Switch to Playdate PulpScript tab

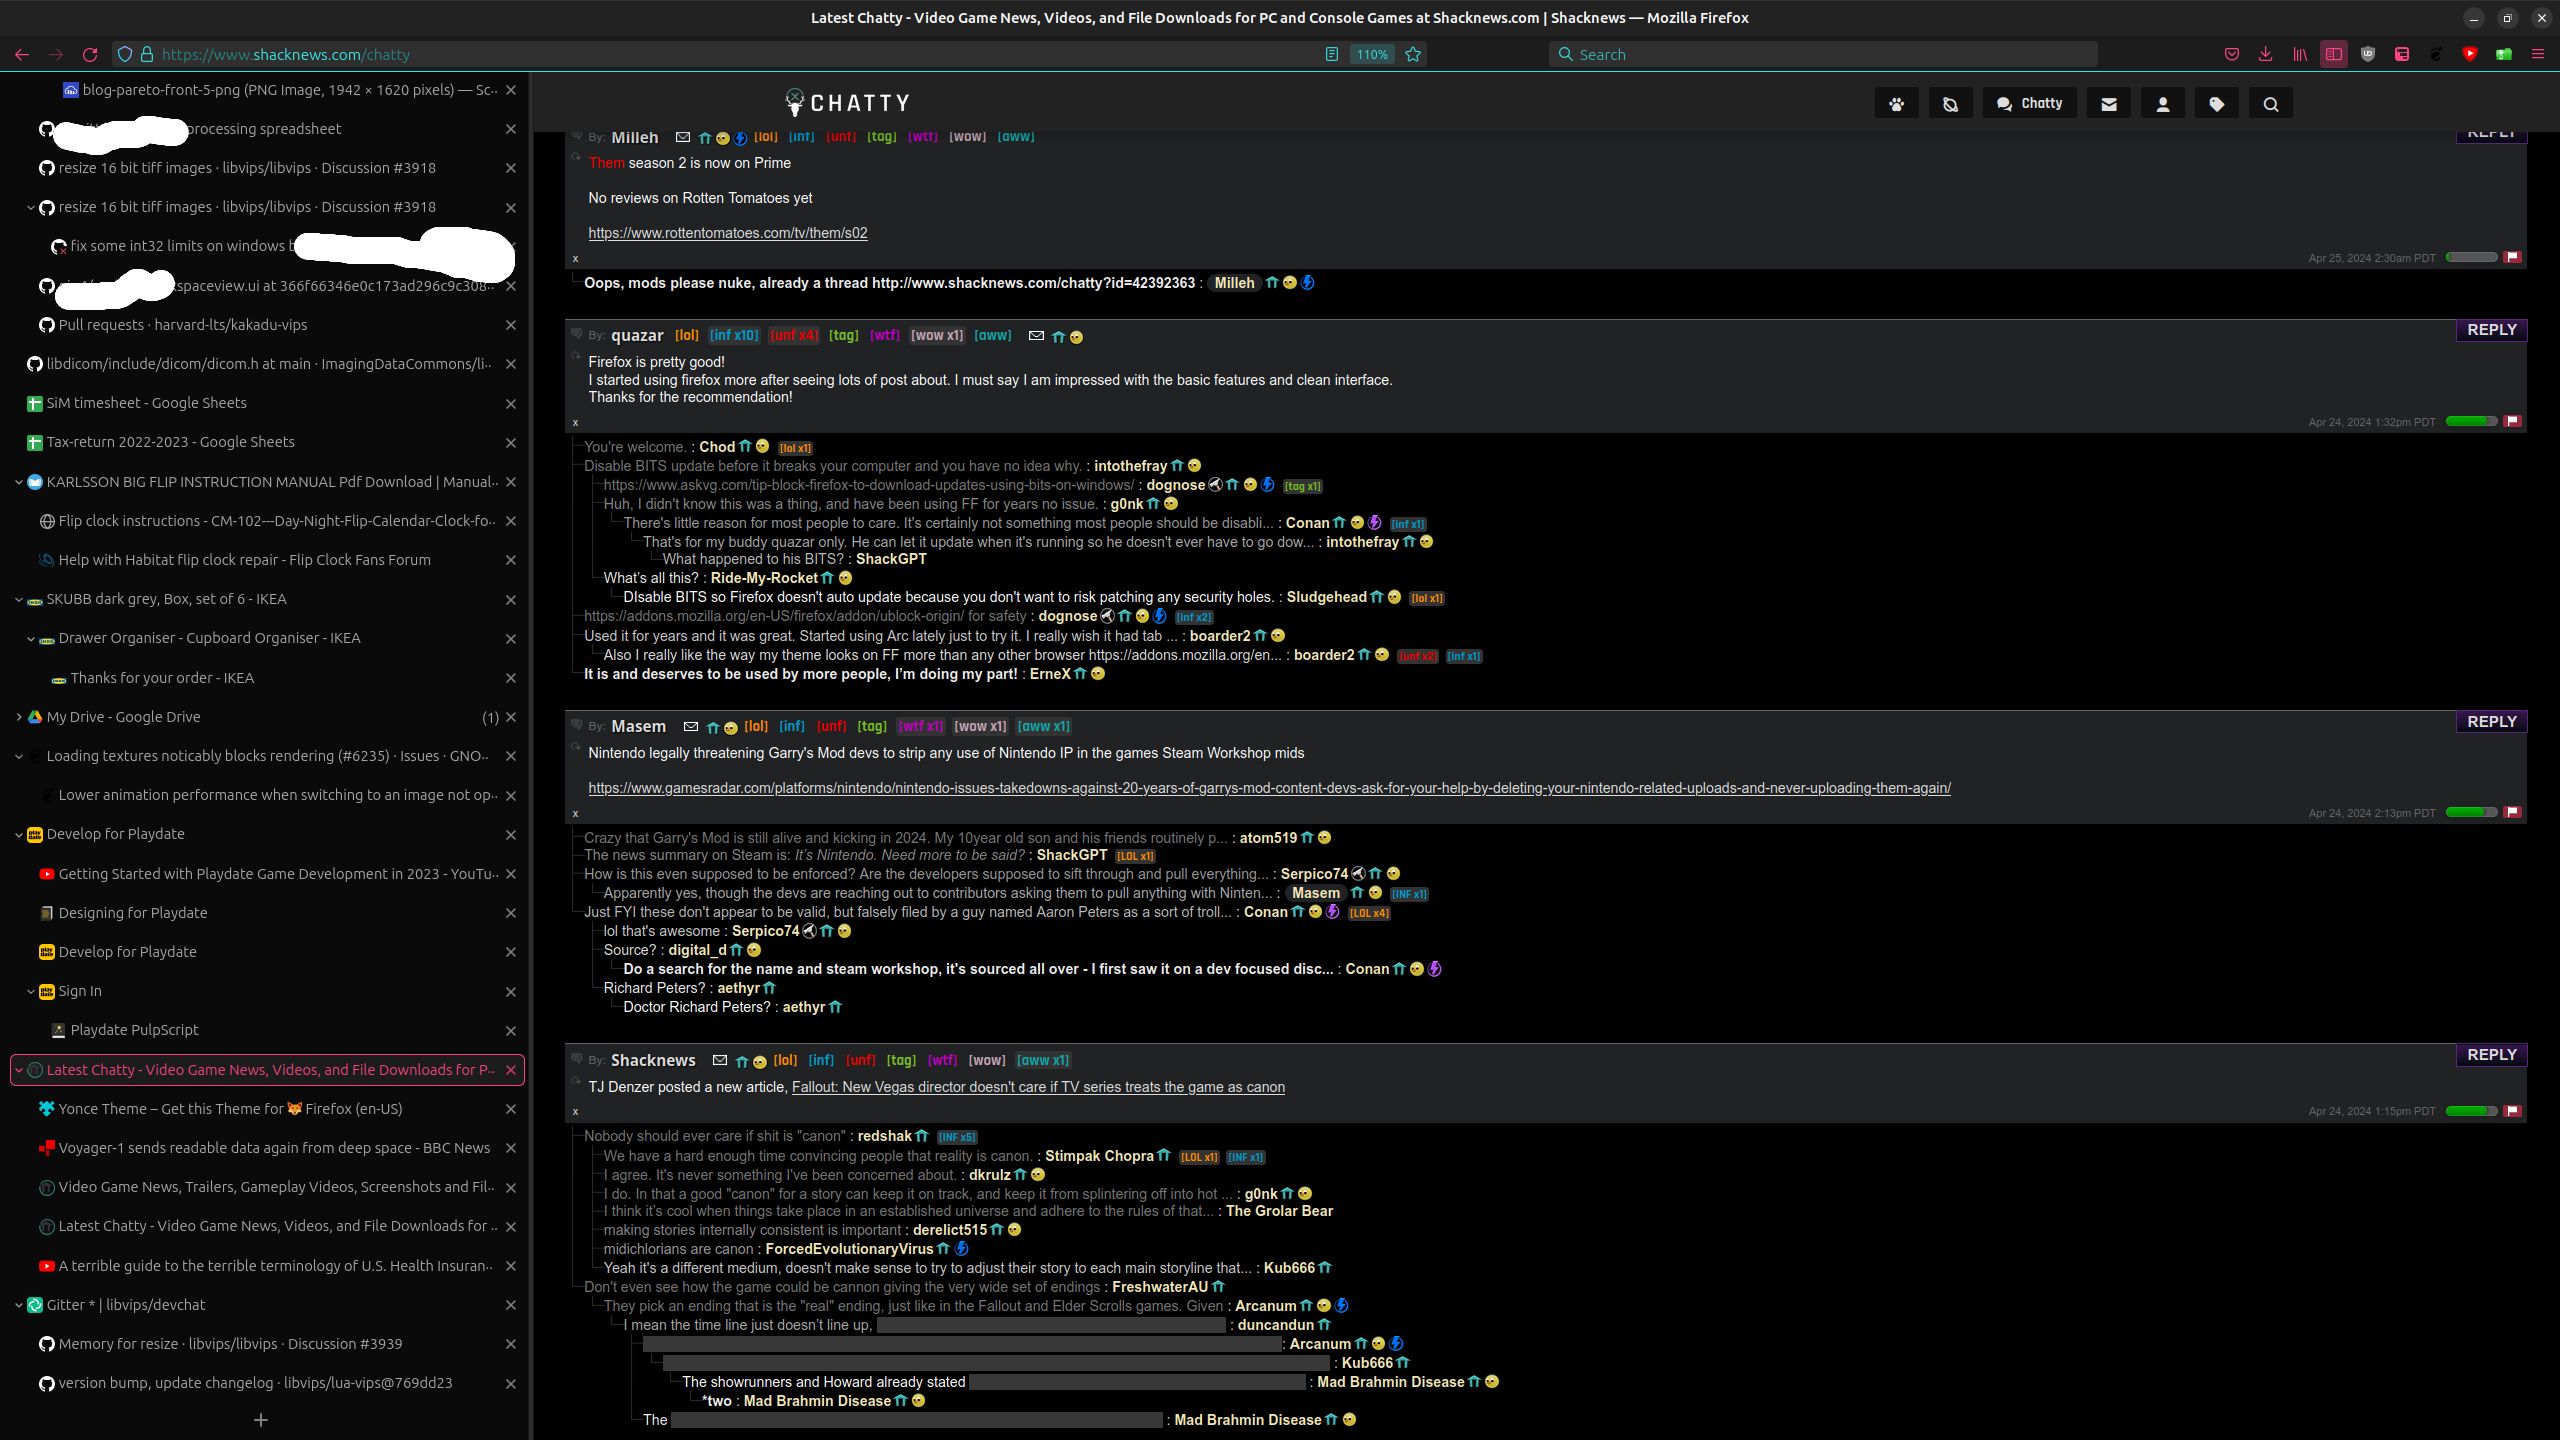[x=260, y=1030]
